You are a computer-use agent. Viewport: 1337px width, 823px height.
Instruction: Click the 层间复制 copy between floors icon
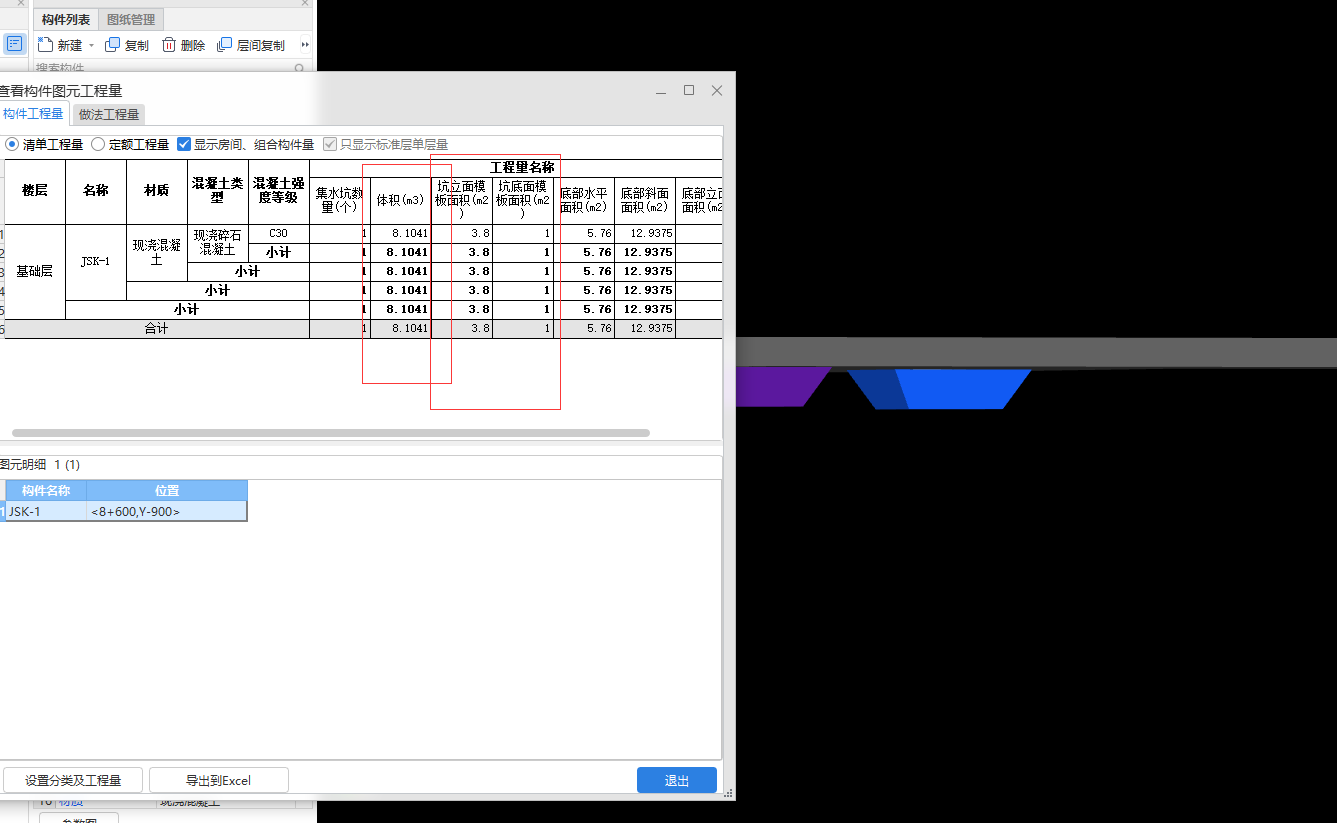[x=224, y=45]
